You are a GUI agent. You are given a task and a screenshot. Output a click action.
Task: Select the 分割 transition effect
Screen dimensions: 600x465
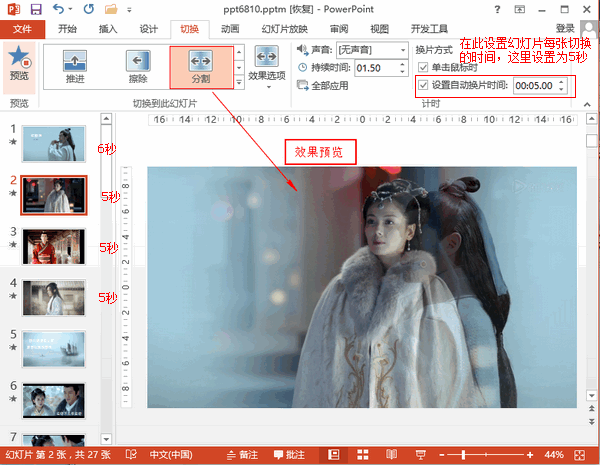click(x=201, y=67)
